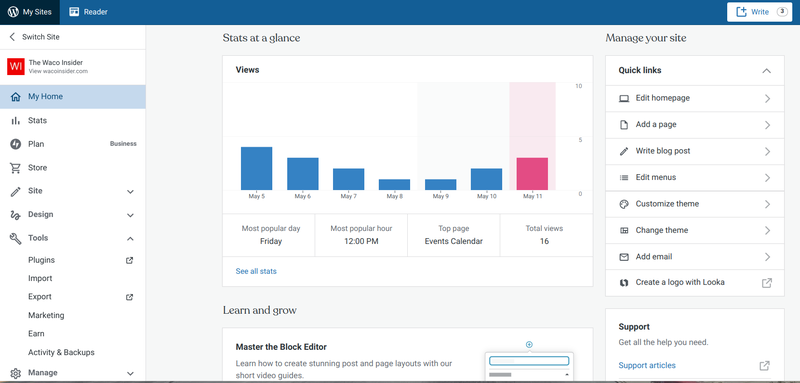This screenshot has width=800, height=383.
Task: Click the Business plan label
Action: click(x=123, y=144)
